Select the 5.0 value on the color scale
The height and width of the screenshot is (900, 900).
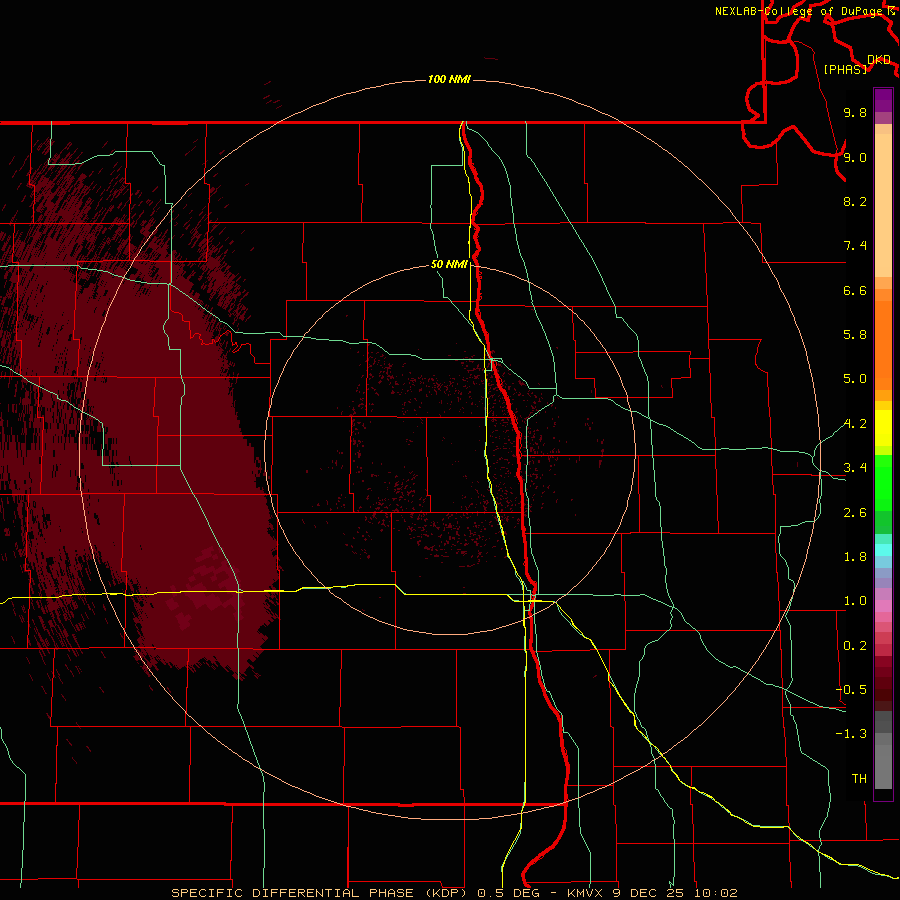(x=855, y=379)
